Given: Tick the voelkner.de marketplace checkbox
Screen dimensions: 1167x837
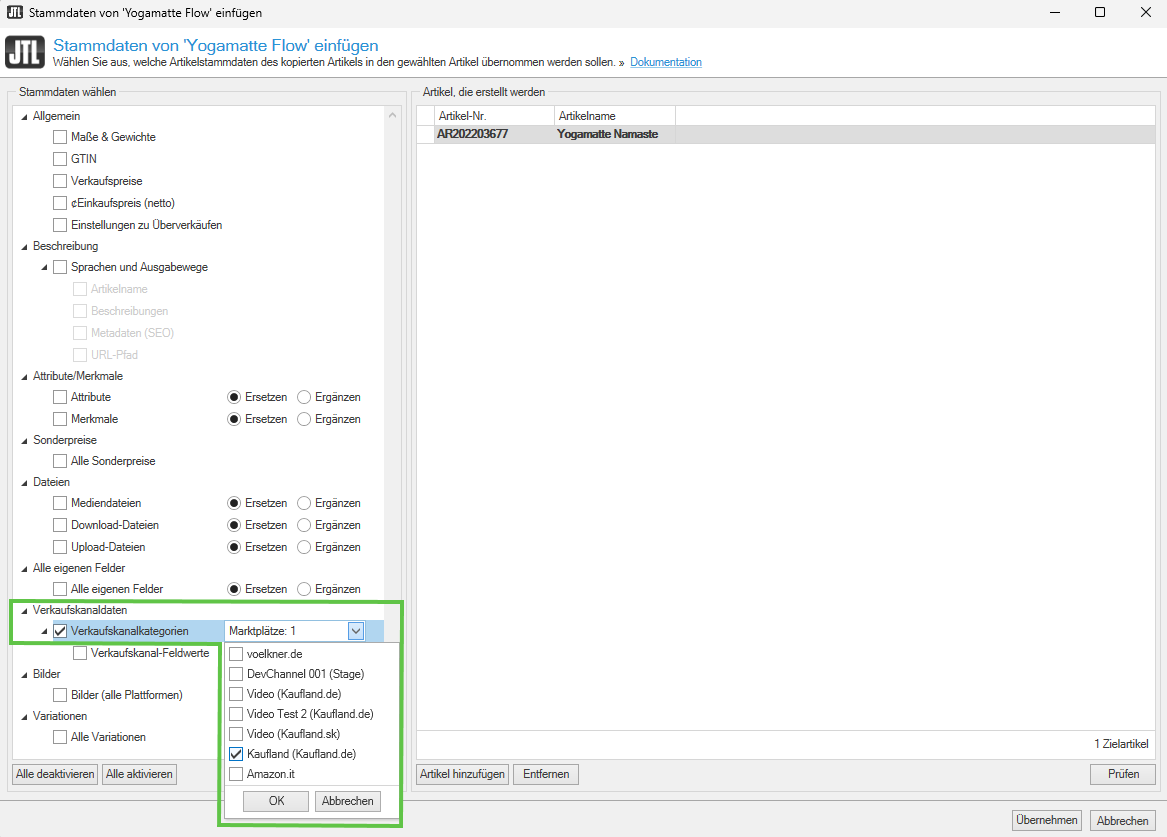Looking at the screenshot, I should 236,654.
